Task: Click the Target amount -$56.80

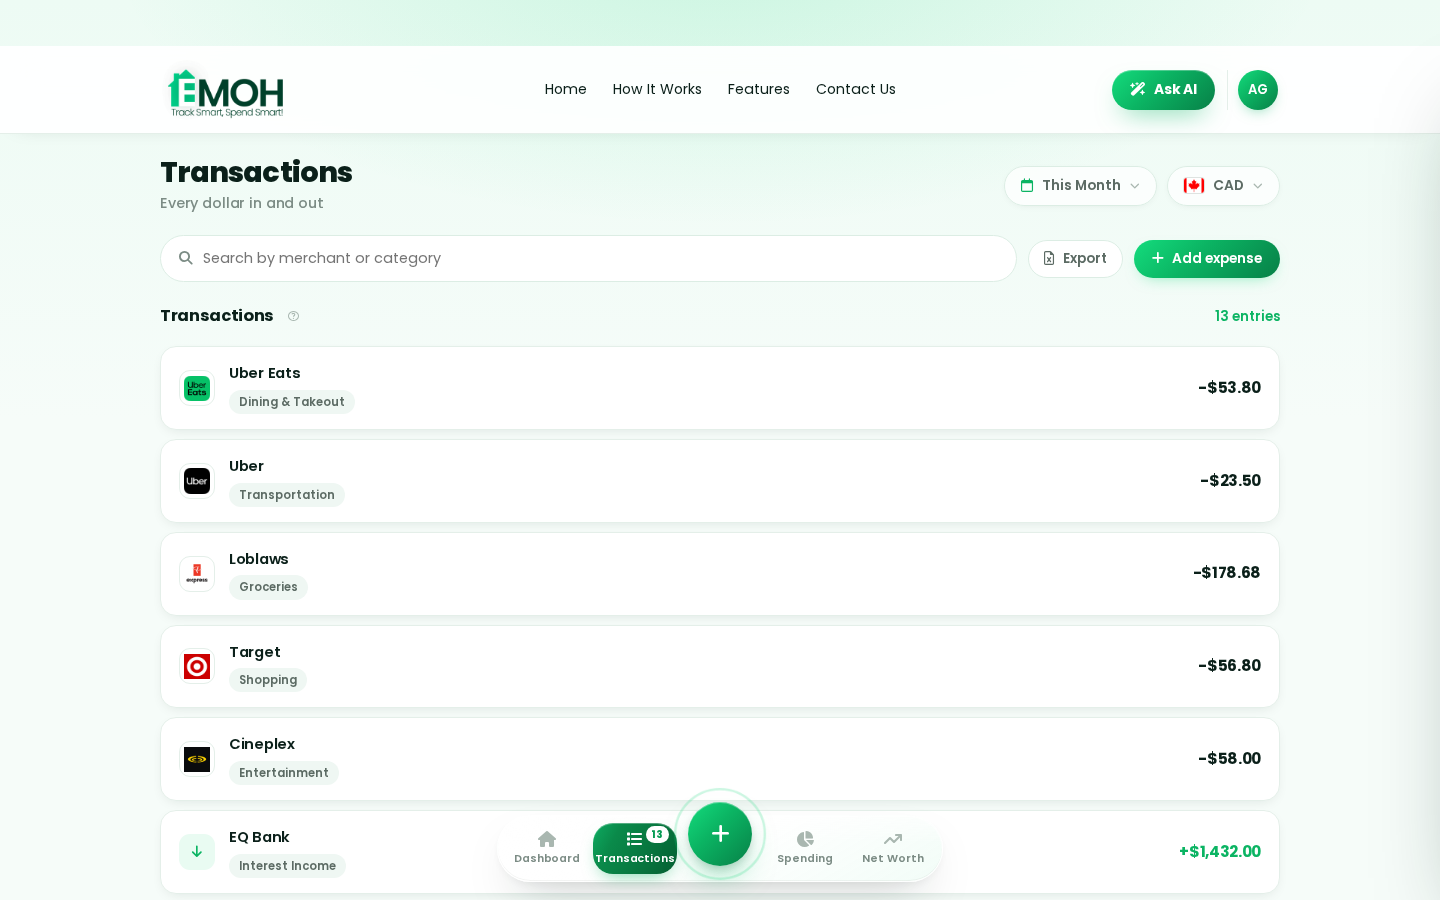Action: pos(1229,666)
